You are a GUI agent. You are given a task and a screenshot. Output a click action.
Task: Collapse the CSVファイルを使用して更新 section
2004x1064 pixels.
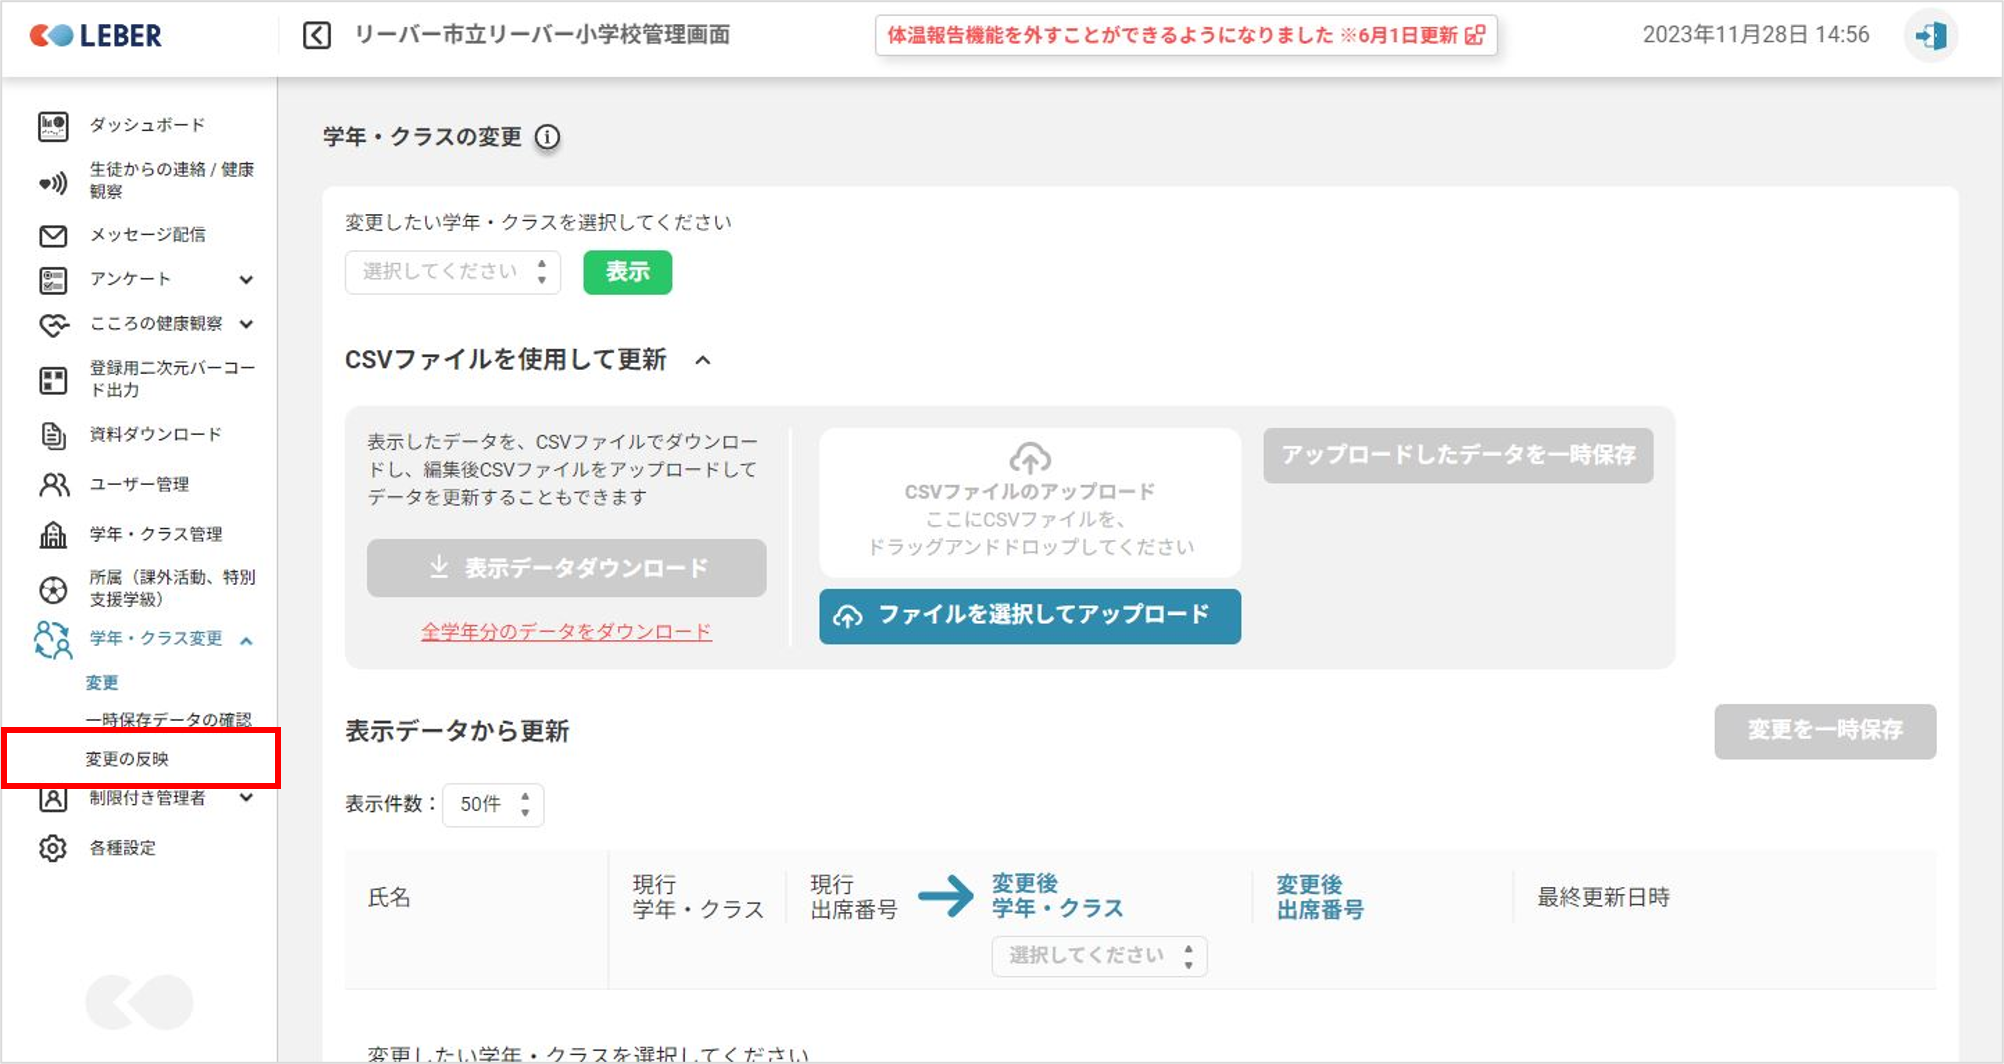pos(703,360)
